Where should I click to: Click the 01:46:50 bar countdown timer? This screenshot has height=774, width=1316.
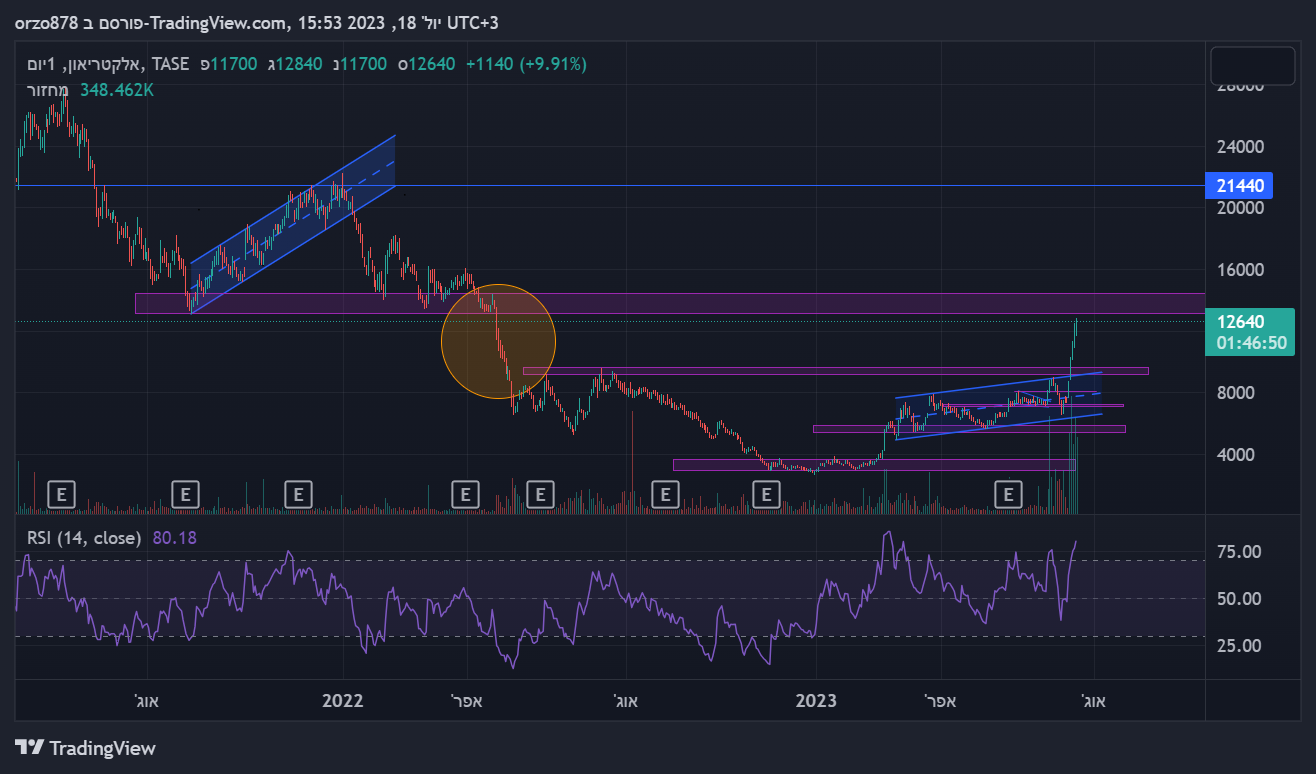coord(1252,343)
